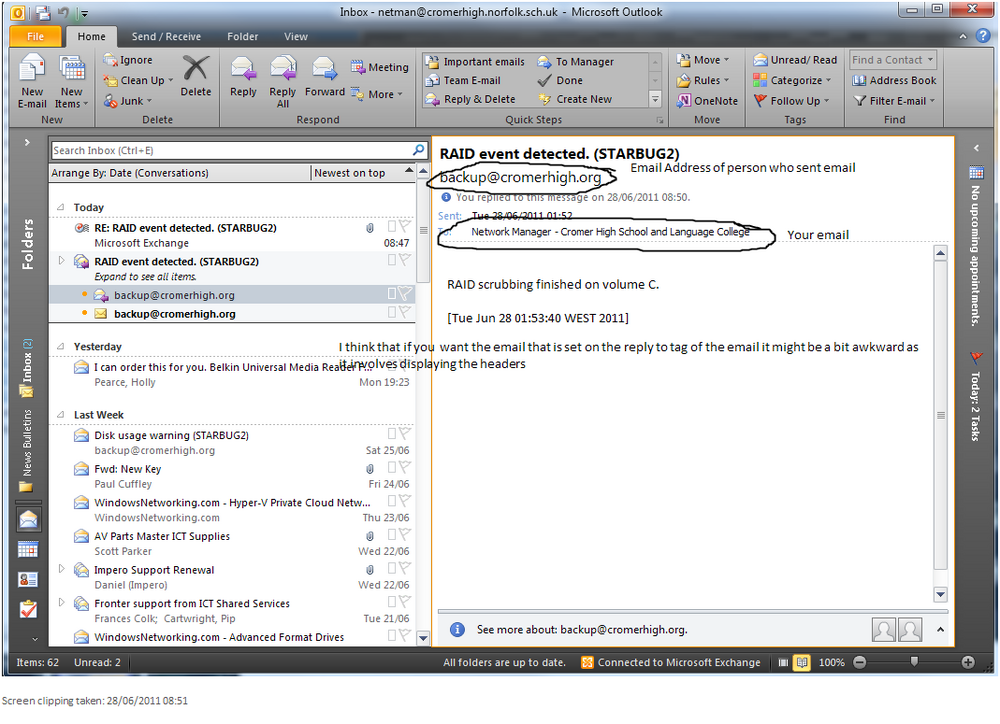Toggle Unread/Read status
This screenshot has height=724, width=1000.
click(x=795, y=60)
